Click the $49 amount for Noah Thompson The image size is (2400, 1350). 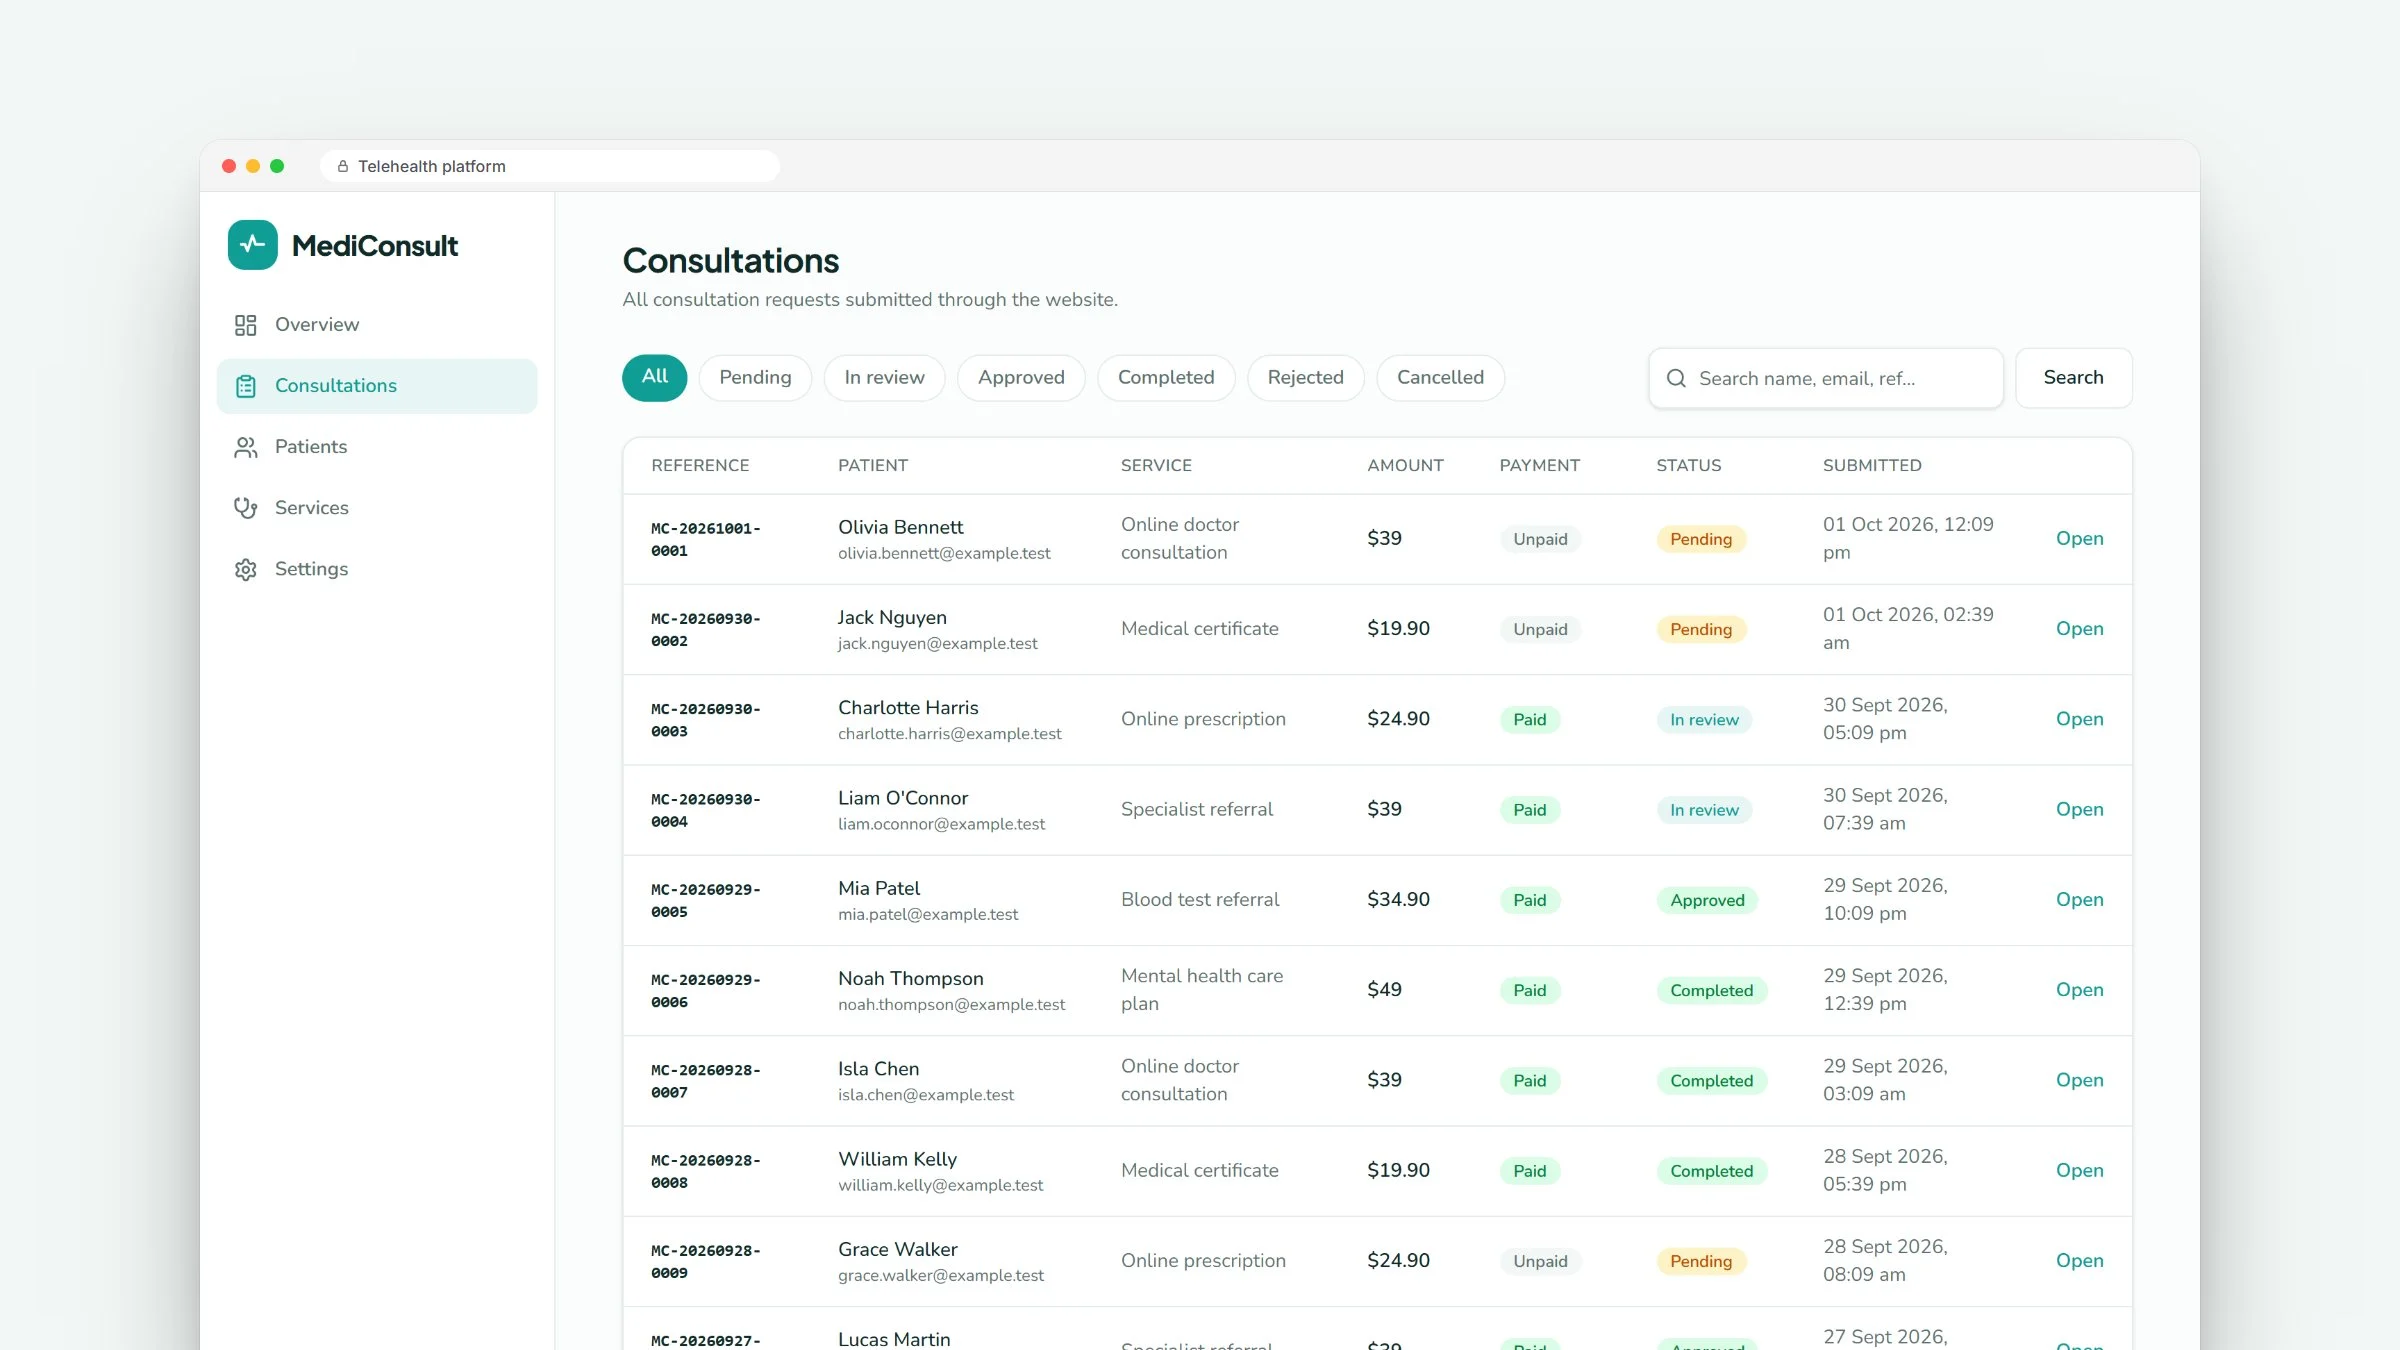pos(1384,990)
